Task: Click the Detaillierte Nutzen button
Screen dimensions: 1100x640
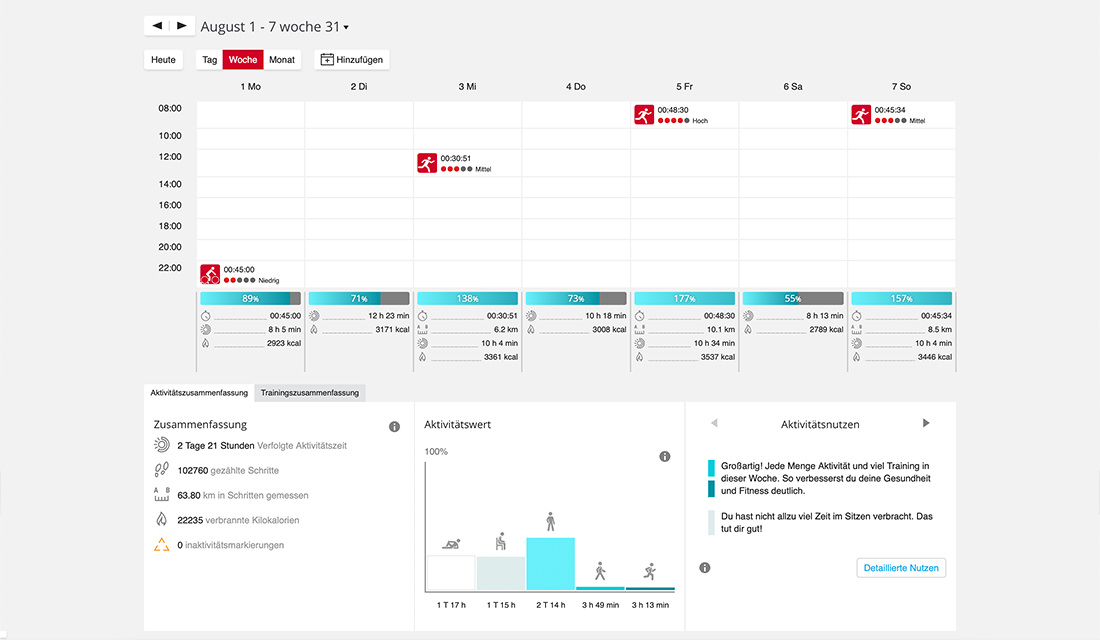Action: pos(901,568)
